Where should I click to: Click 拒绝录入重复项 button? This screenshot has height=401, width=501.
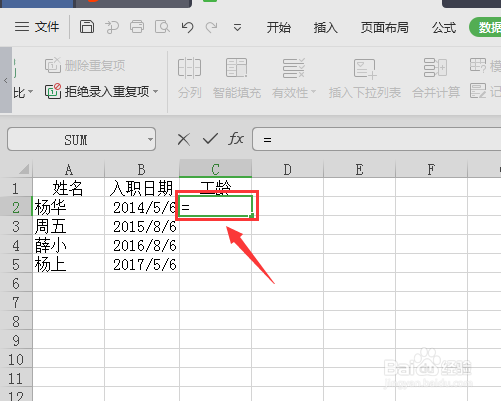[97, 91]
